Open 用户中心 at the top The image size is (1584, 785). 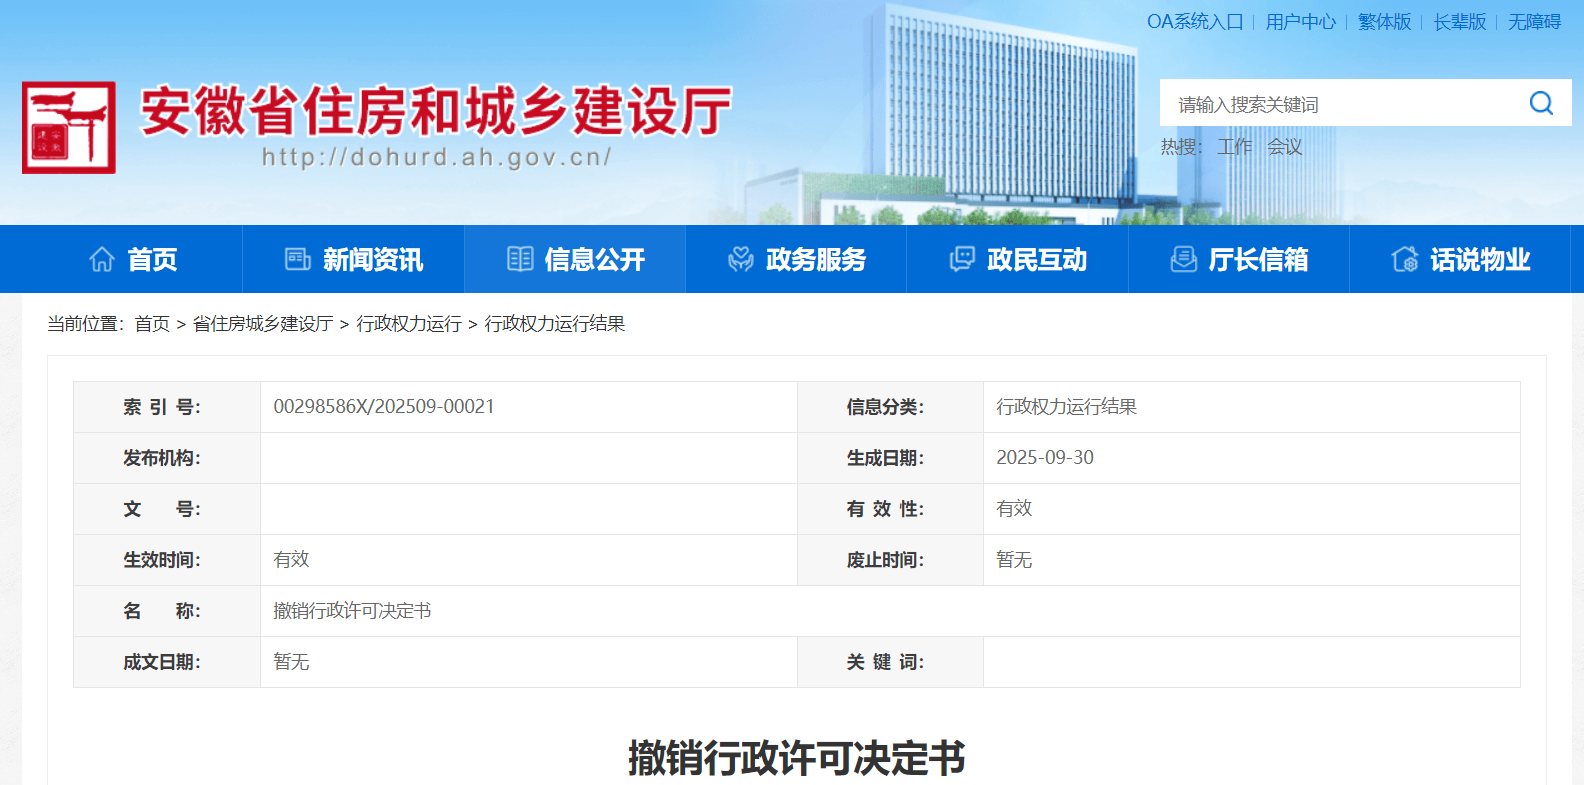[x=1300, y=22]
